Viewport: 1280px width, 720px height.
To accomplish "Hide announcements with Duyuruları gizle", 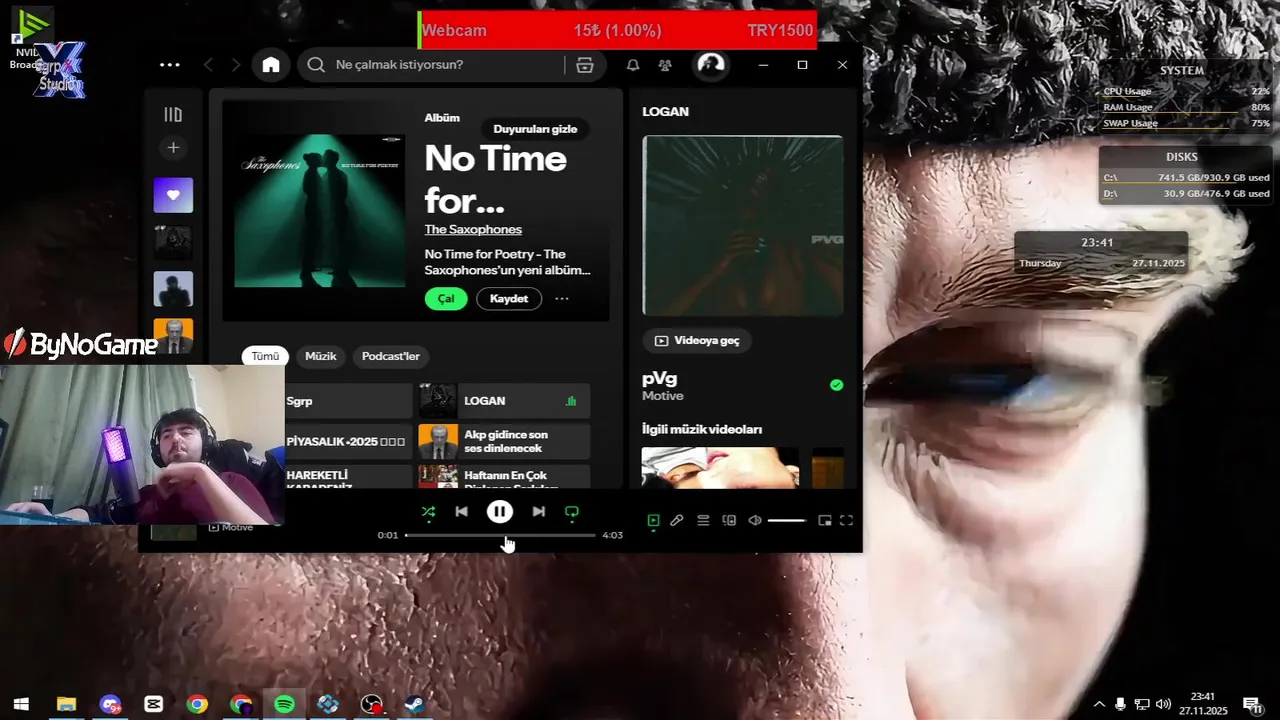I will coord(535,129).
